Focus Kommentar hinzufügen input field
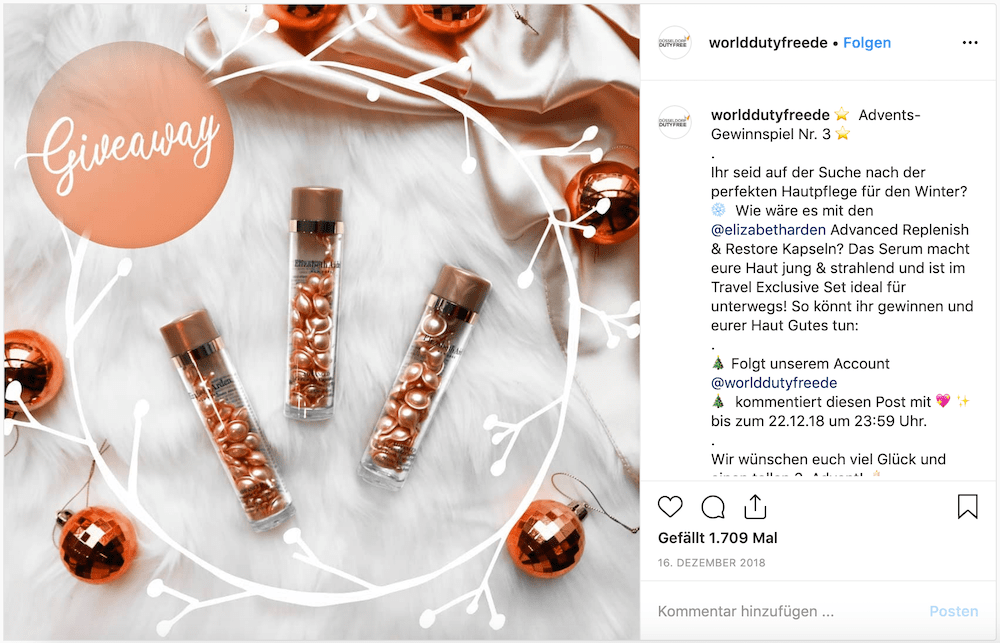1000x643 pixels. pyautogui.click(x=791, y=611)
